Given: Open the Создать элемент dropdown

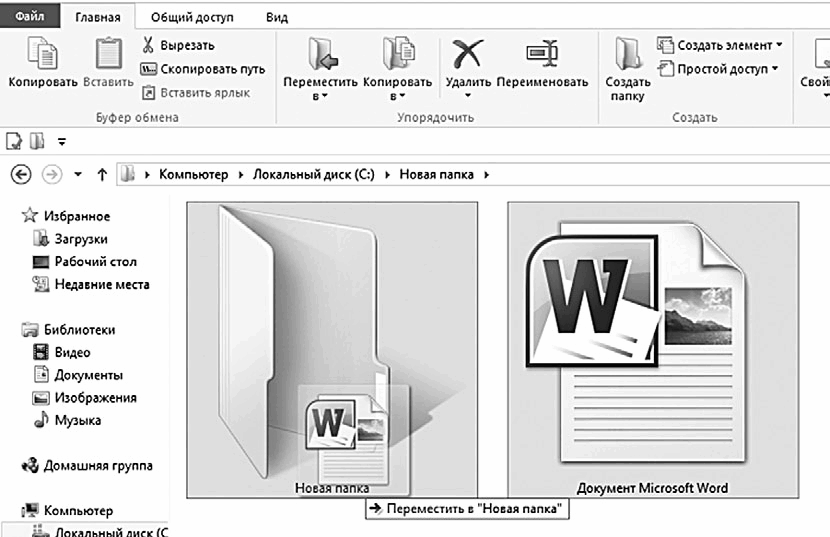Looking at the screenshot, I should pos(720,45).
